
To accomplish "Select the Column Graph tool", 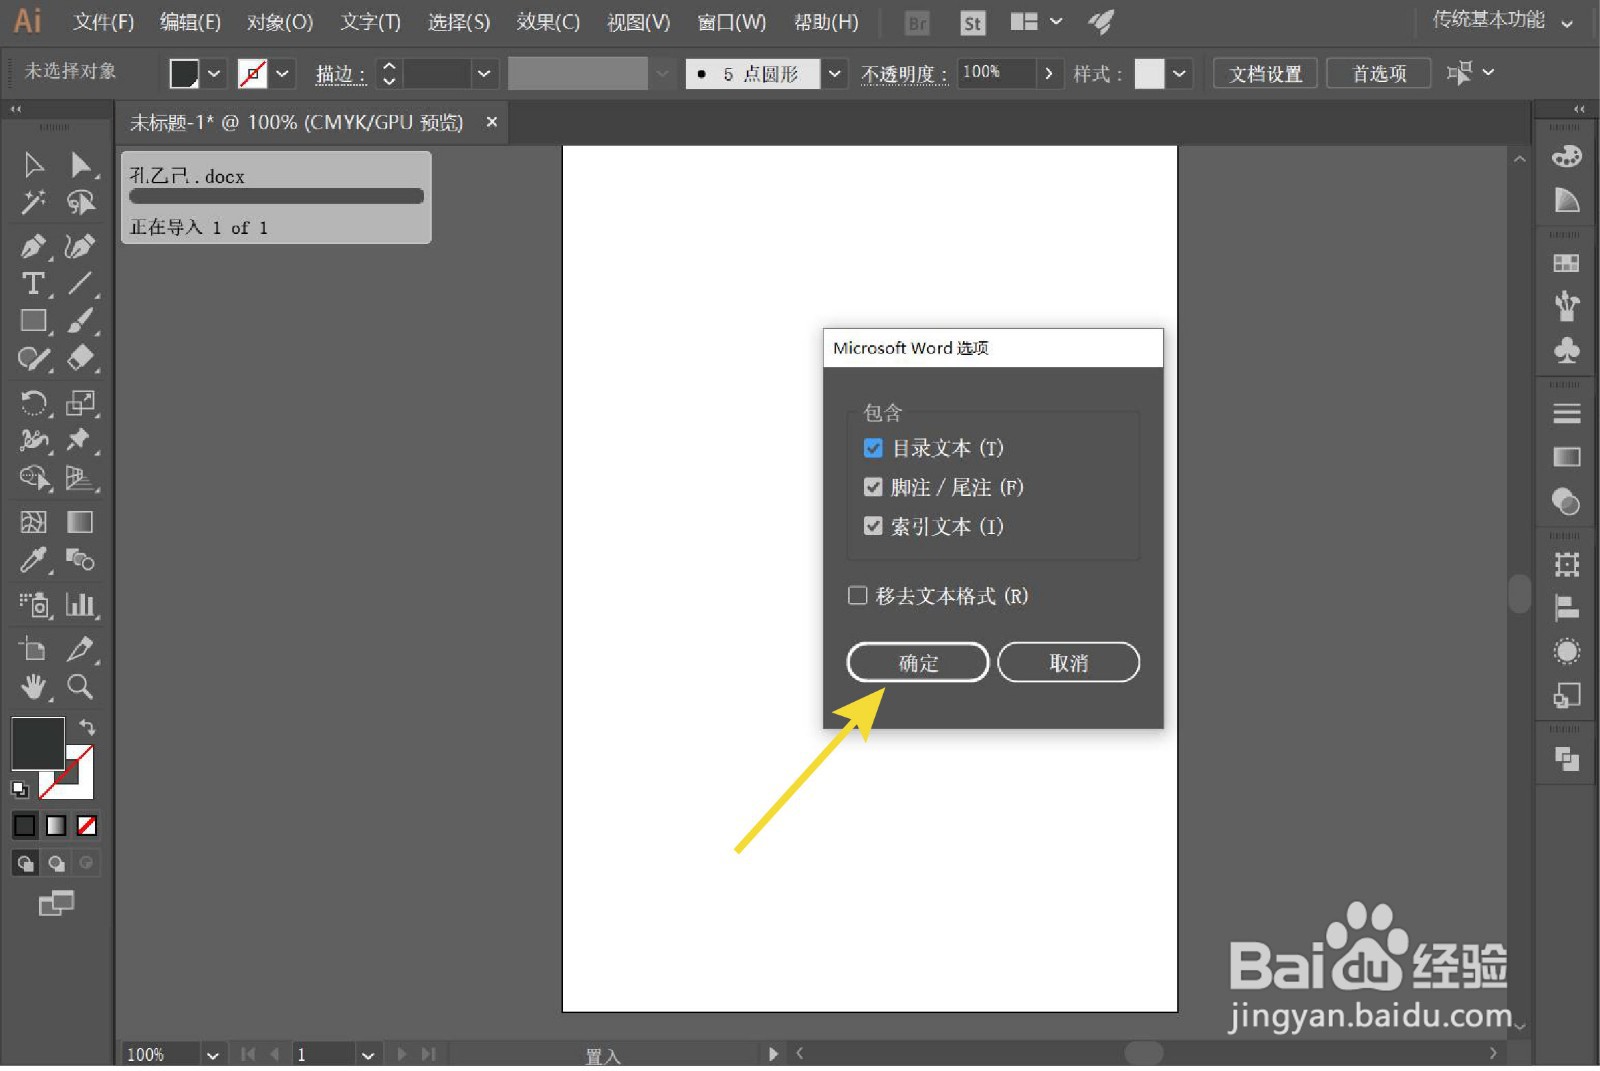I will tap(81, 605).
